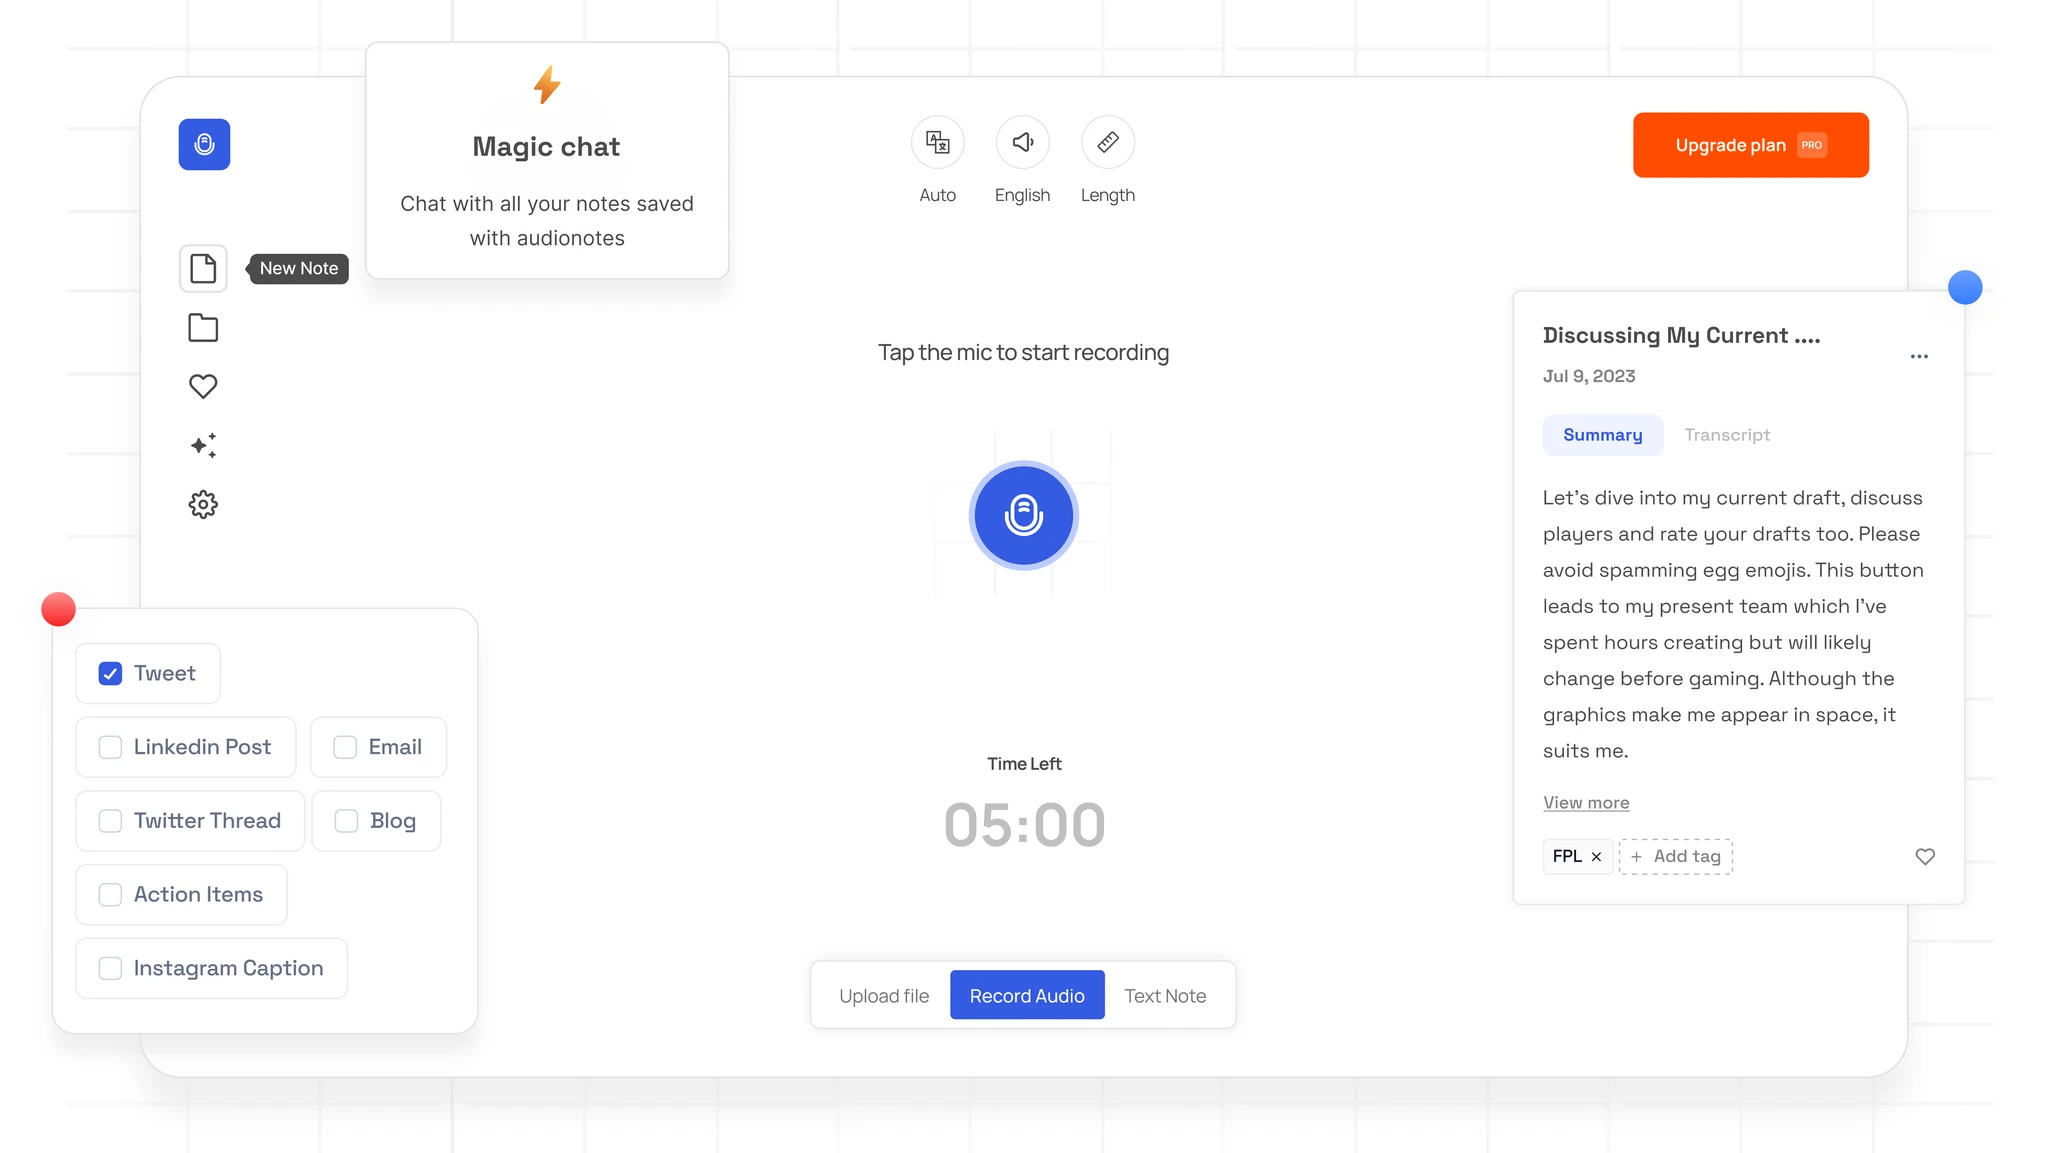Click the Favorites heart icon
The image size is (2048, 1153).
(x=204, y=385)
